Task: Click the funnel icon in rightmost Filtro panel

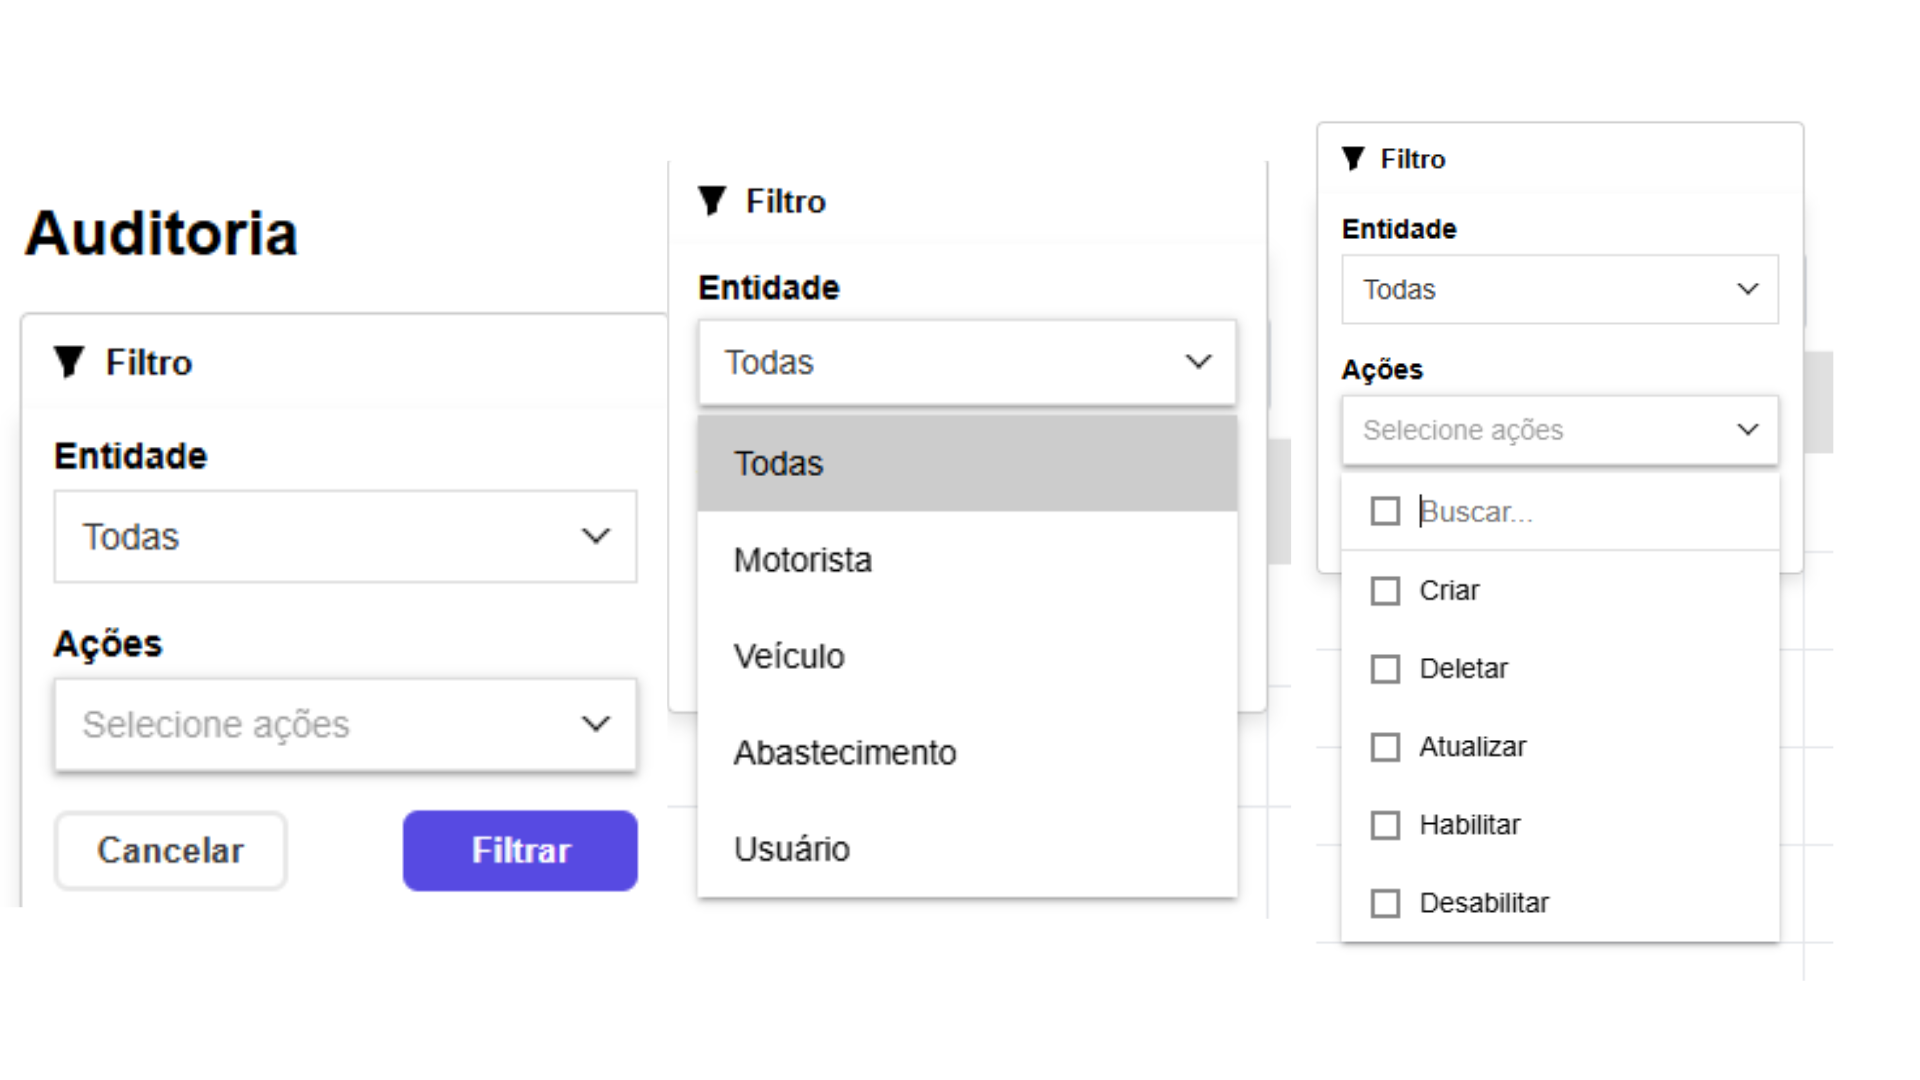Action: pyautogui.click(x=1353, y=159)
